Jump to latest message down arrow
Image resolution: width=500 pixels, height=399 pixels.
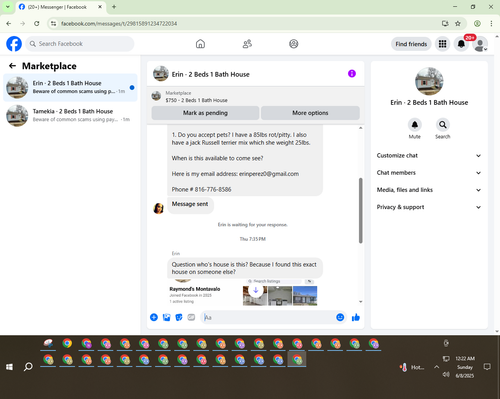[x=256, y=291]
